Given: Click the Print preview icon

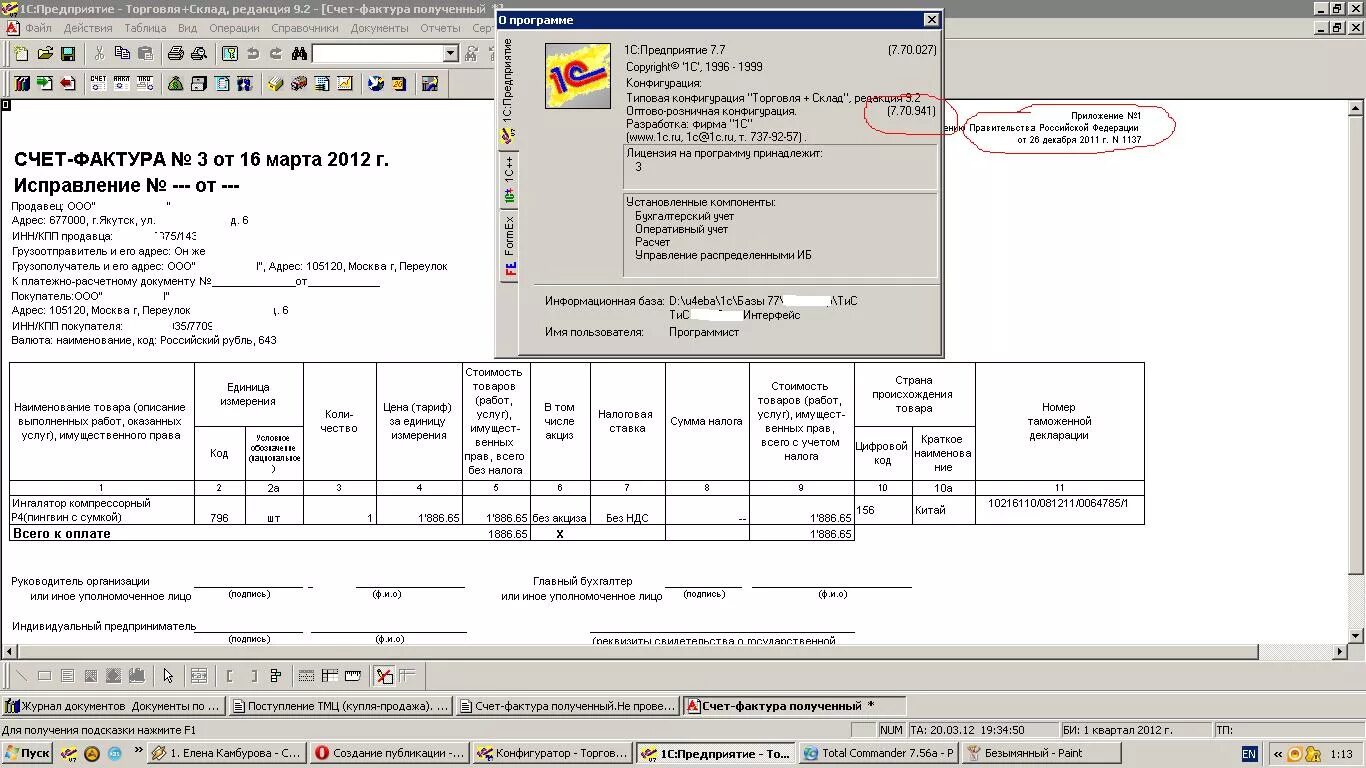Looking at the screenshot, I should pyautogui.click(x=199, y=54).
